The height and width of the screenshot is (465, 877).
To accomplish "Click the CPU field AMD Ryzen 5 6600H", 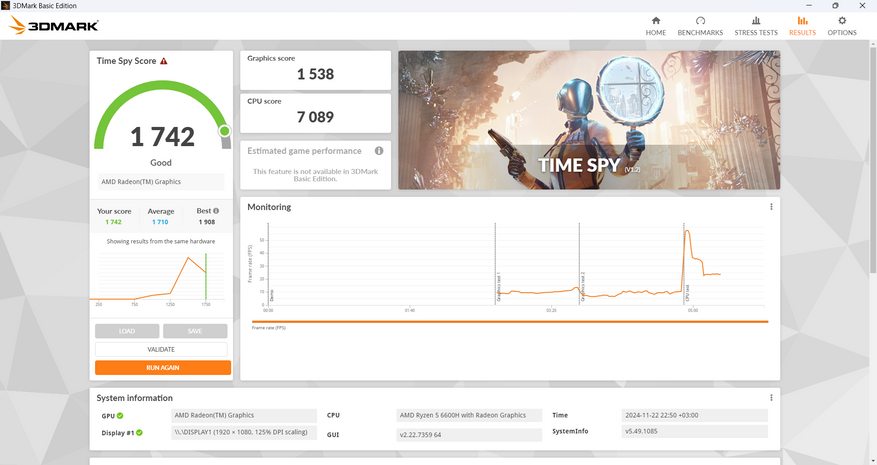I will [x=469, y=415].
